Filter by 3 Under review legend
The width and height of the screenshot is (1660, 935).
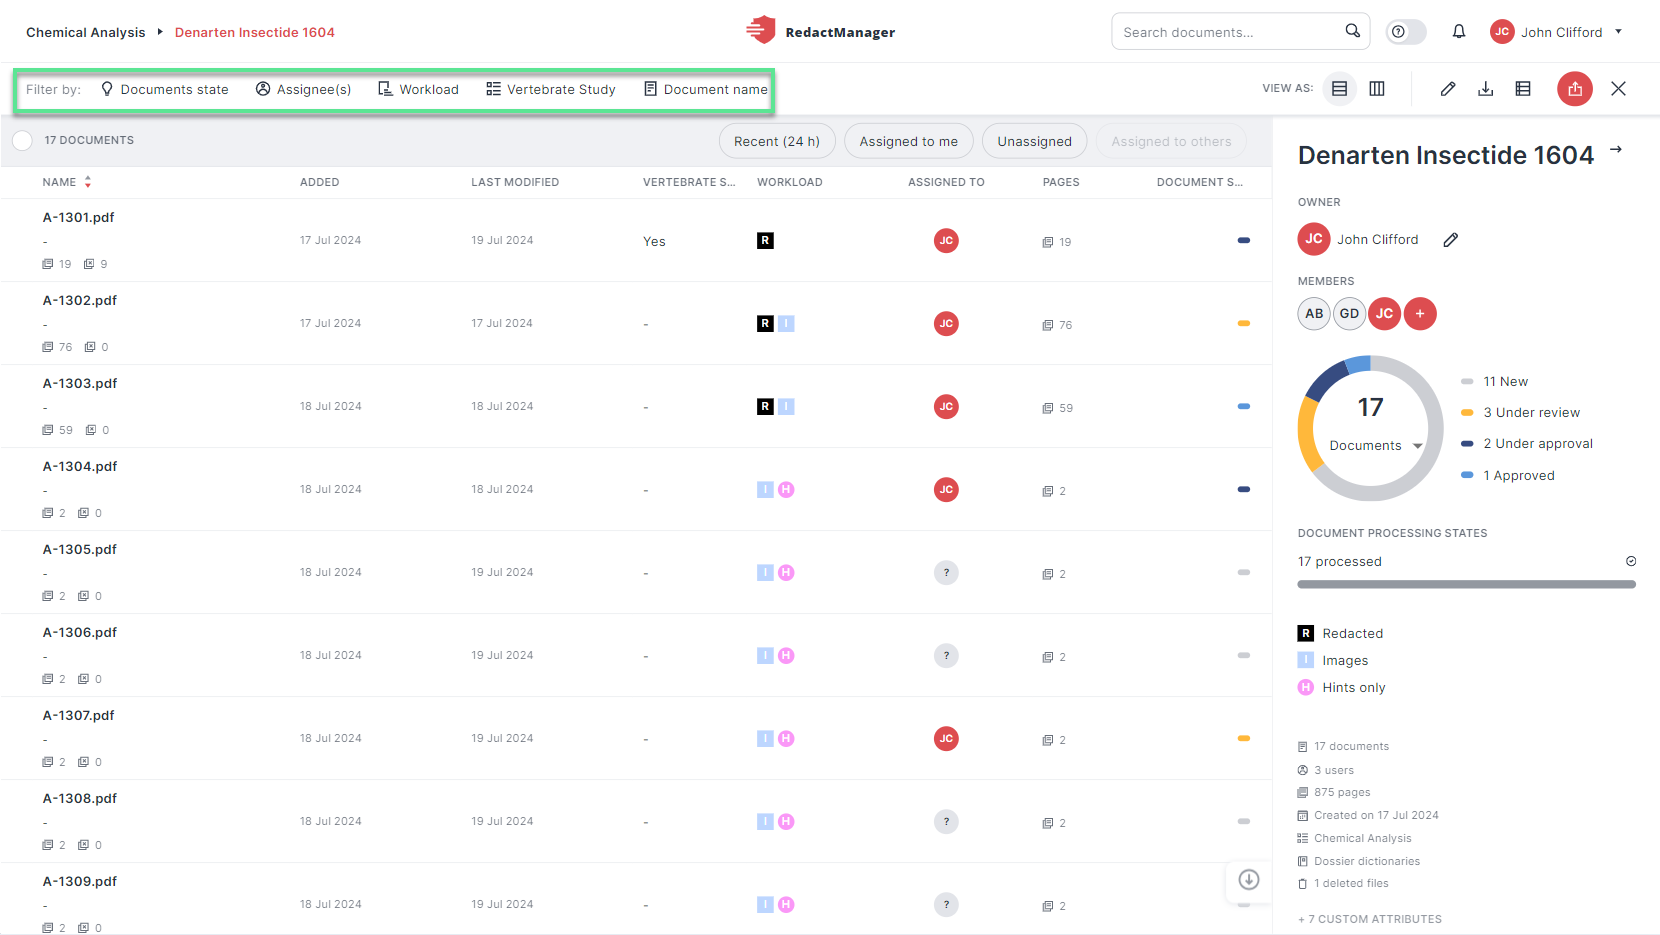pos(1521,412)
